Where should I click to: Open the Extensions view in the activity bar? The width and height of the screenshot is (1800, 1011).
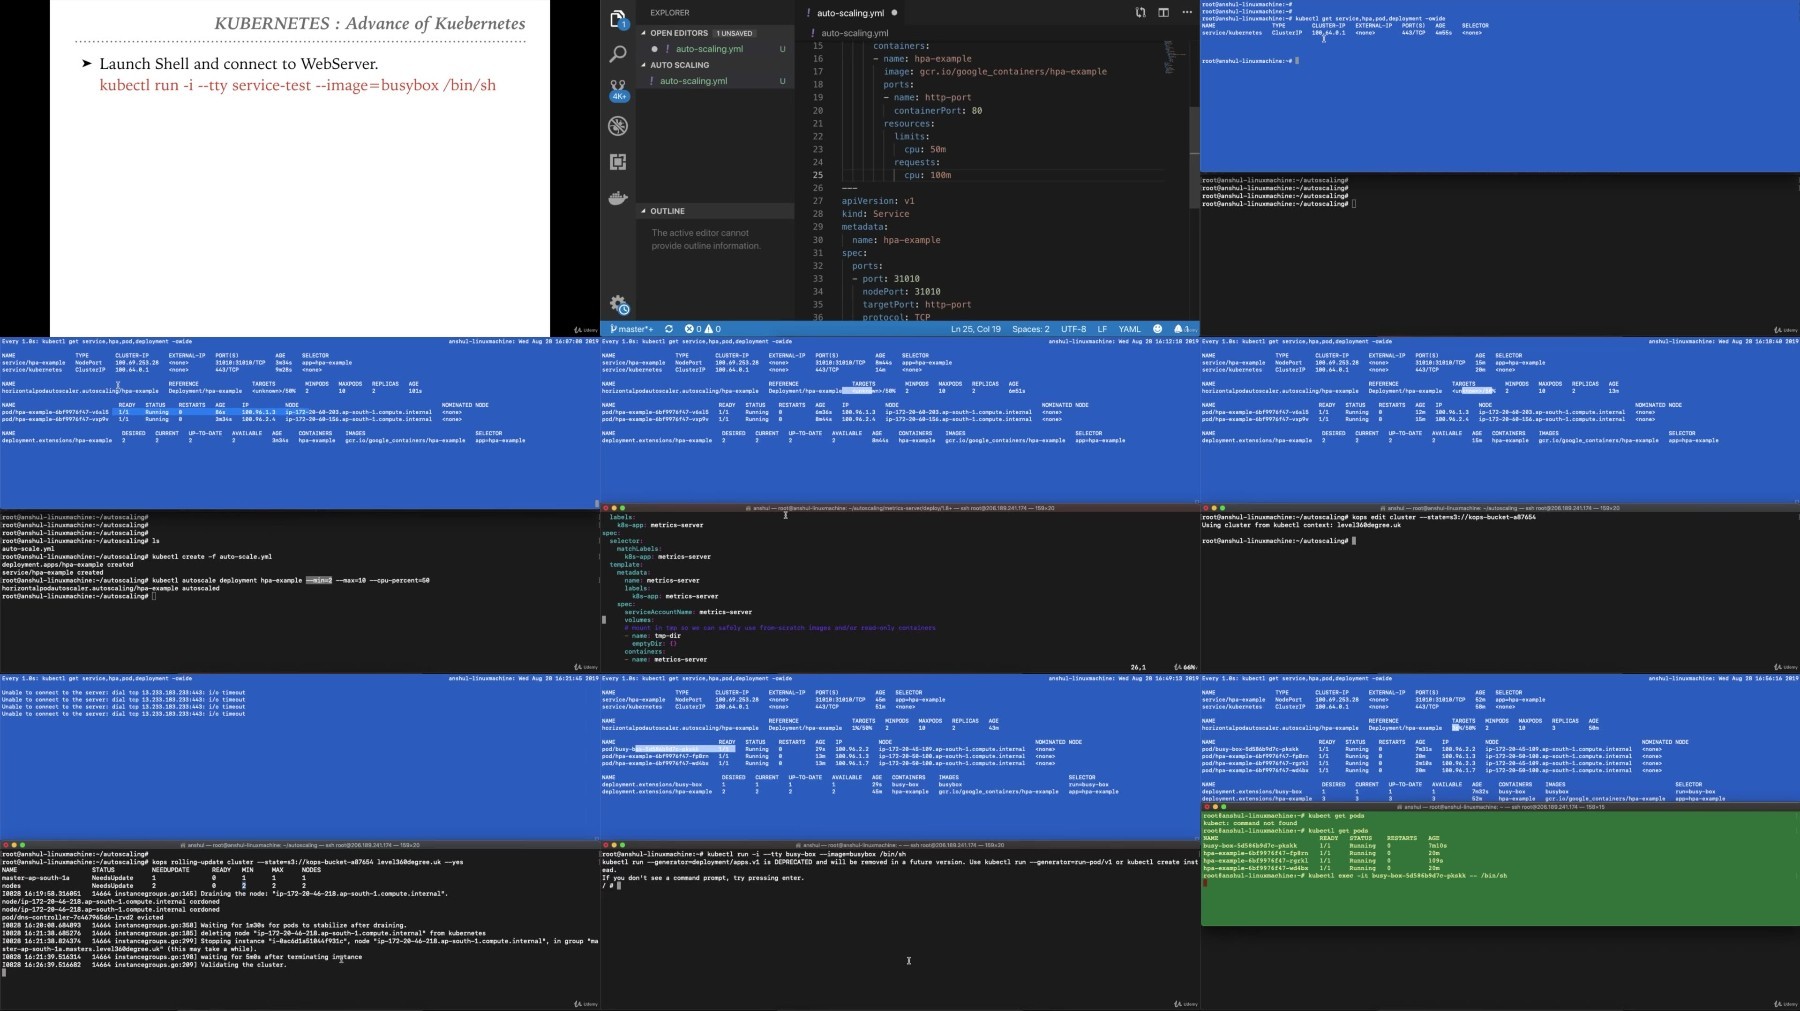[618, 161]
